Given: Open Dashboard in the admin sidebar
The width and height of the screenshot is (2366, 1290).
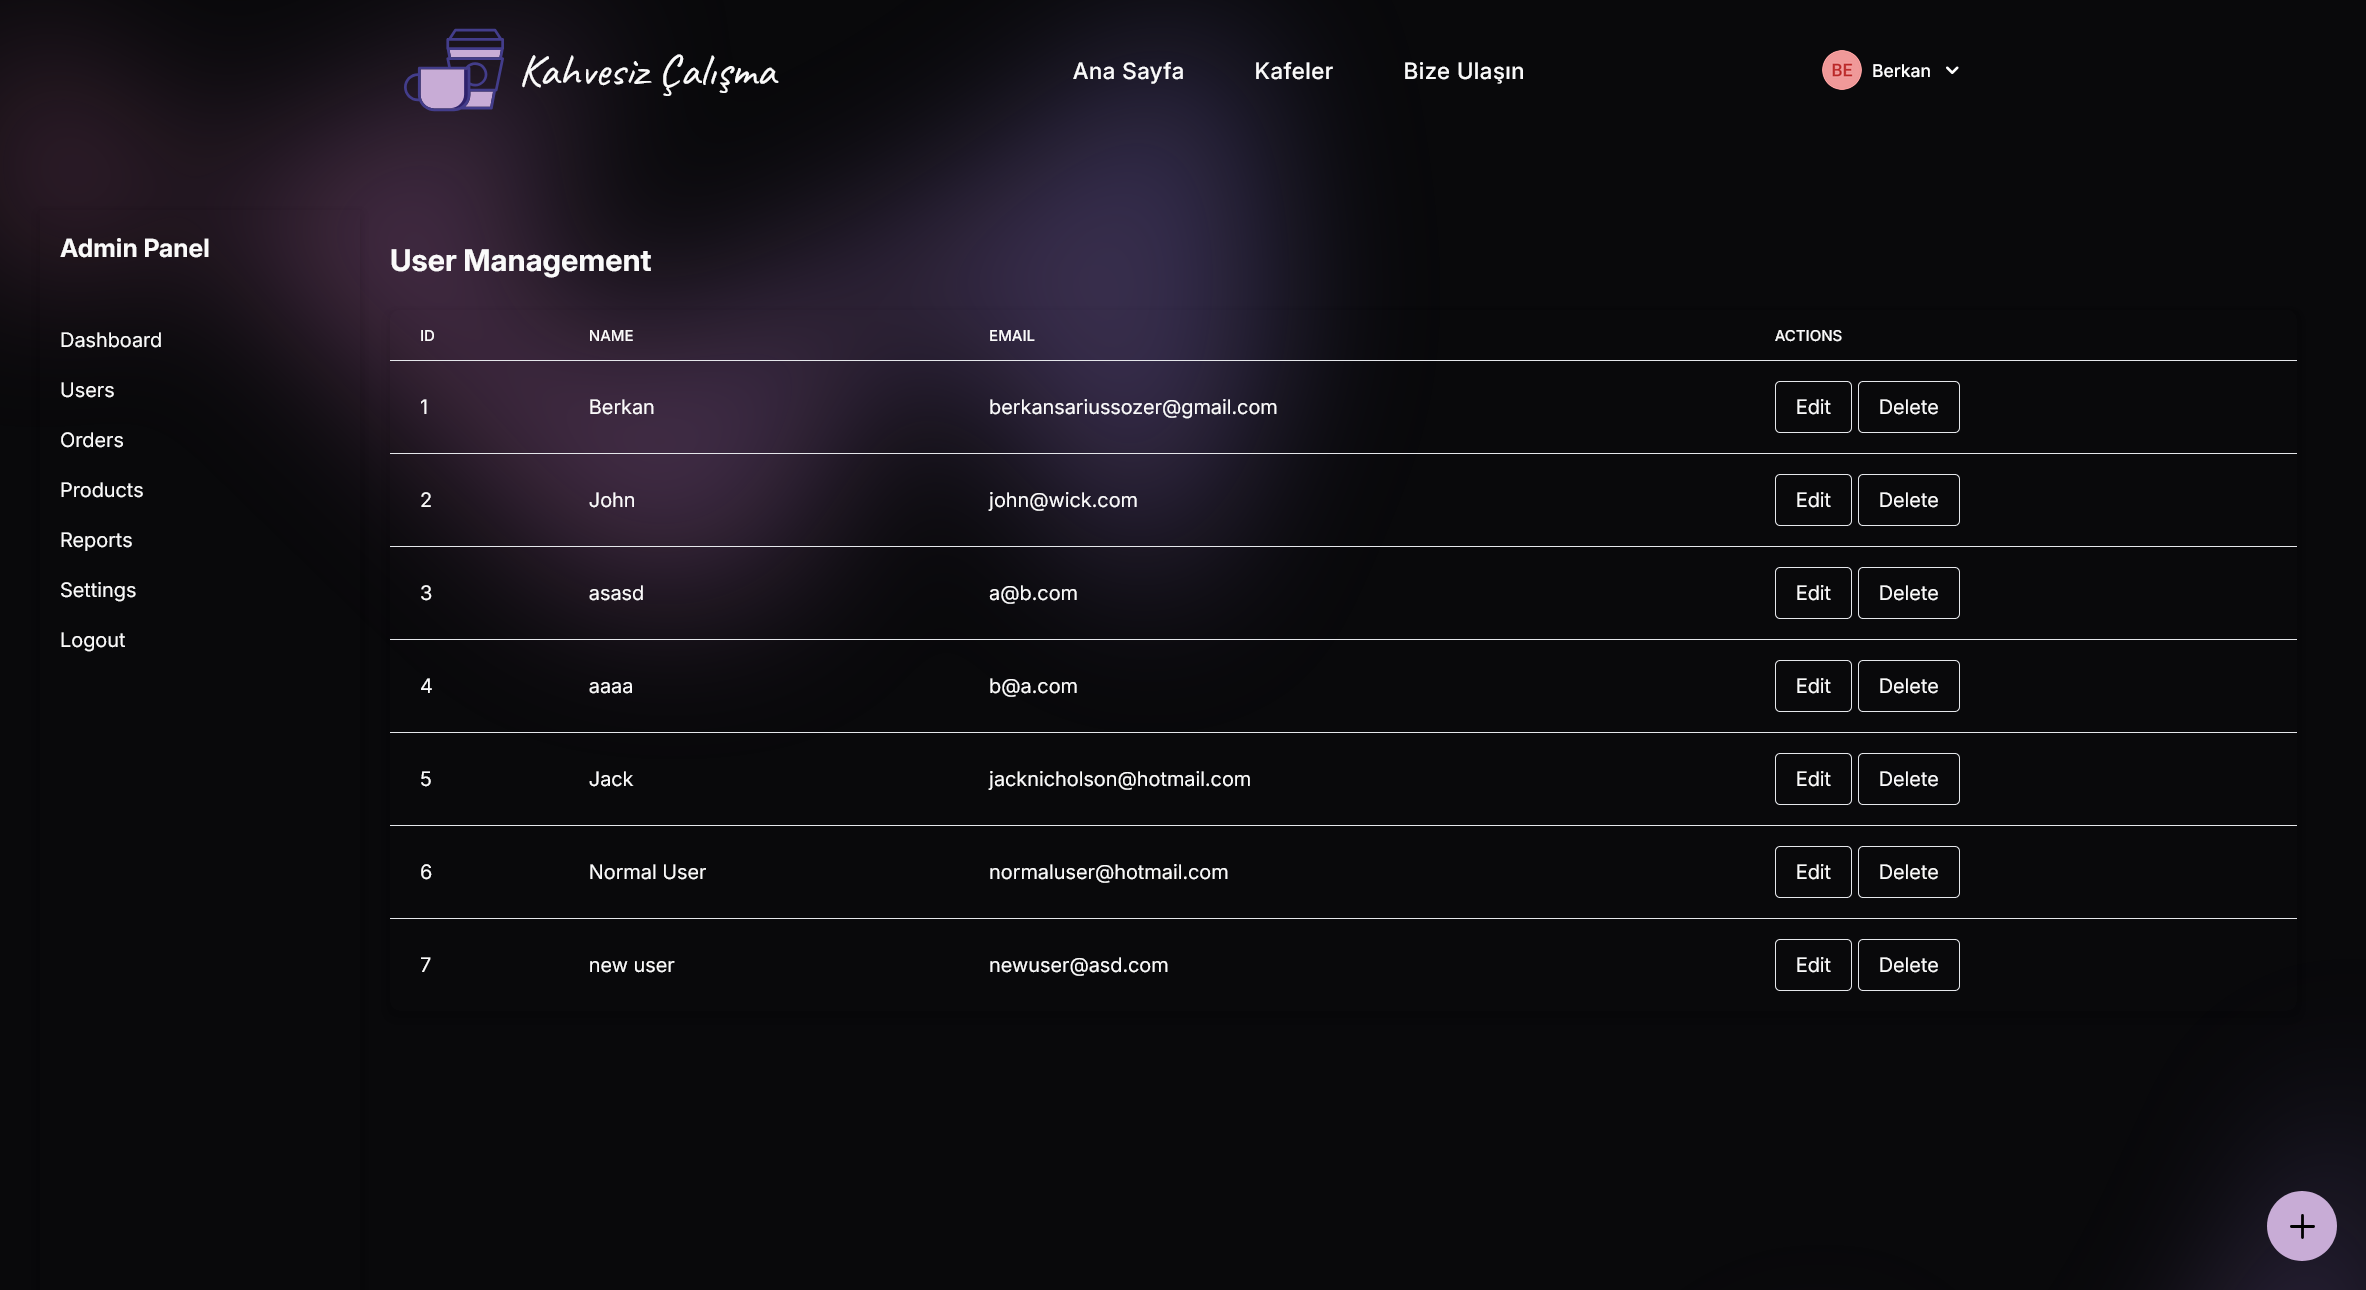Looking at the screenshot, I should point(111,340).
